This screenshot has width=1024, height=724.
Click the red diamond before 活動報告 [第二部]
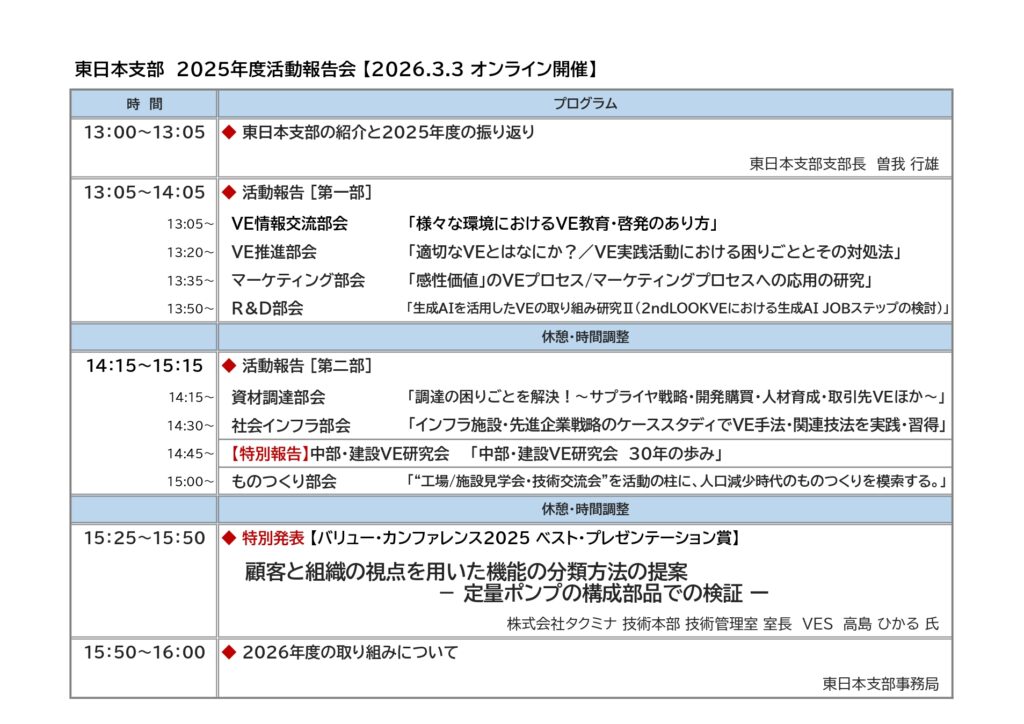[228, 366]
